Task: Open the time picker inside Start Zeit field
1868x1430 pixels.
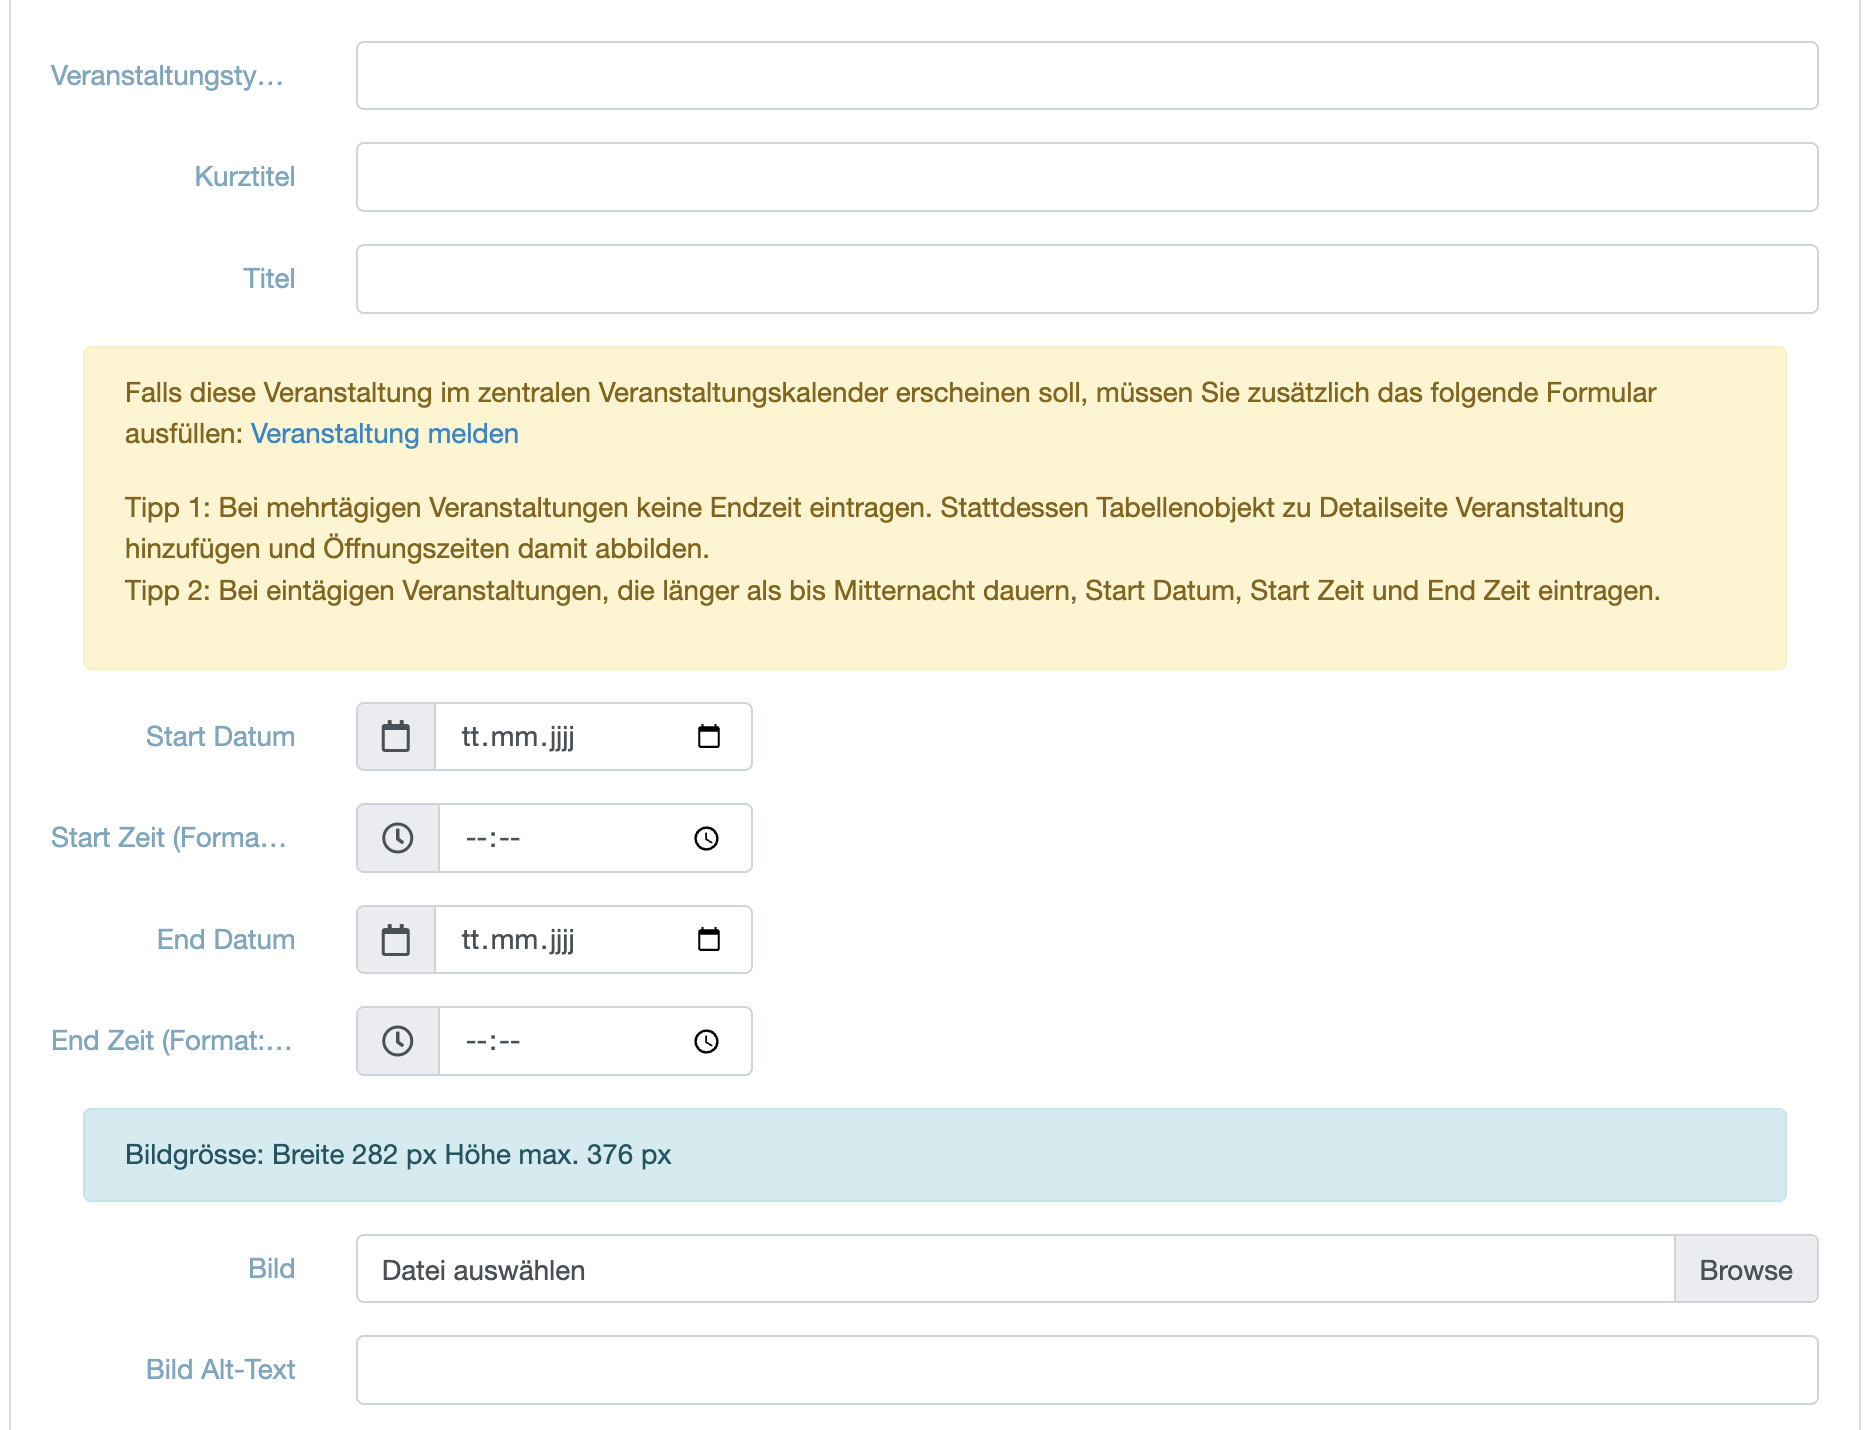Action: pos(706,838)
